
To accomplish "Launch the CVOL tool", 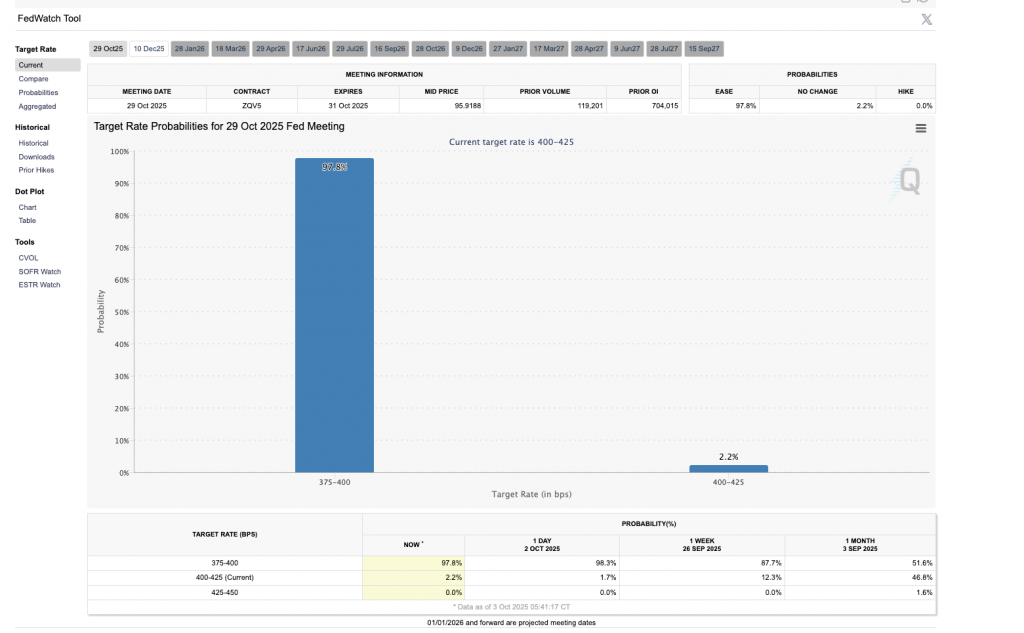I will (x=28, y=257).
